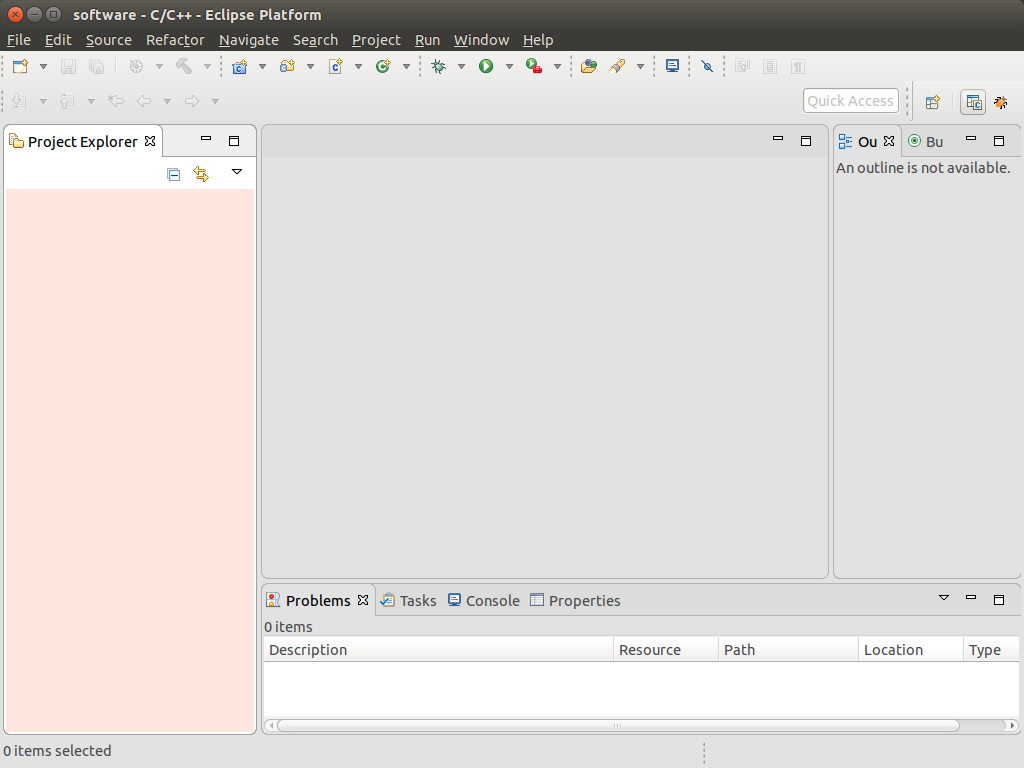This screenshot has height=768, width=1024.
Task: Click the Open Element folder icon
Action: (x=589, y=66)
